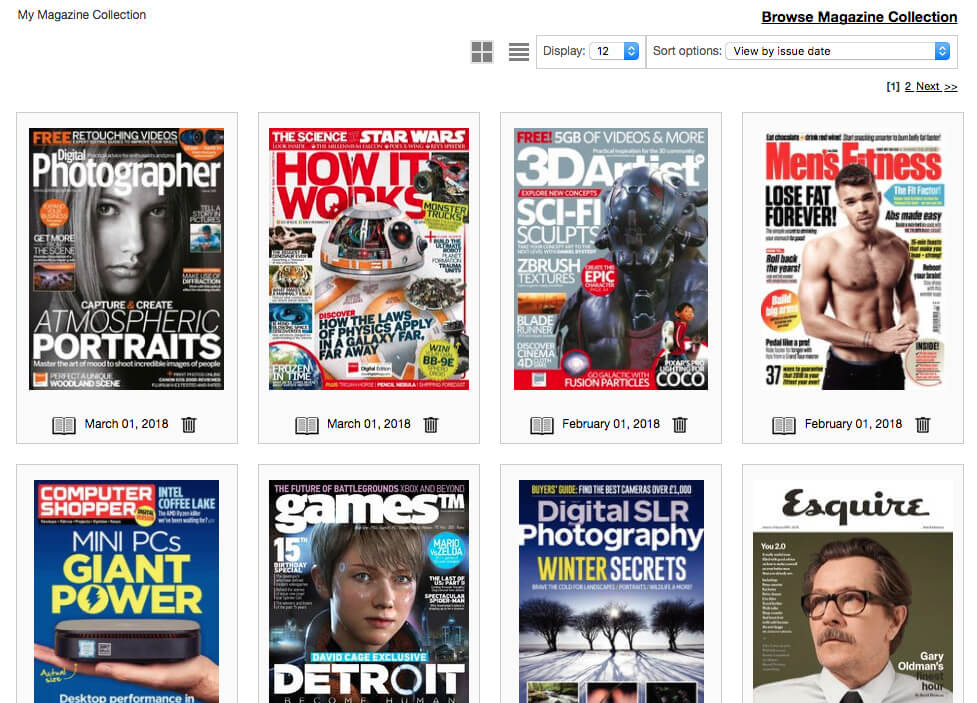Click the date under 3D Artist
This screenshot has width=977, height=703.
(611, 424)
